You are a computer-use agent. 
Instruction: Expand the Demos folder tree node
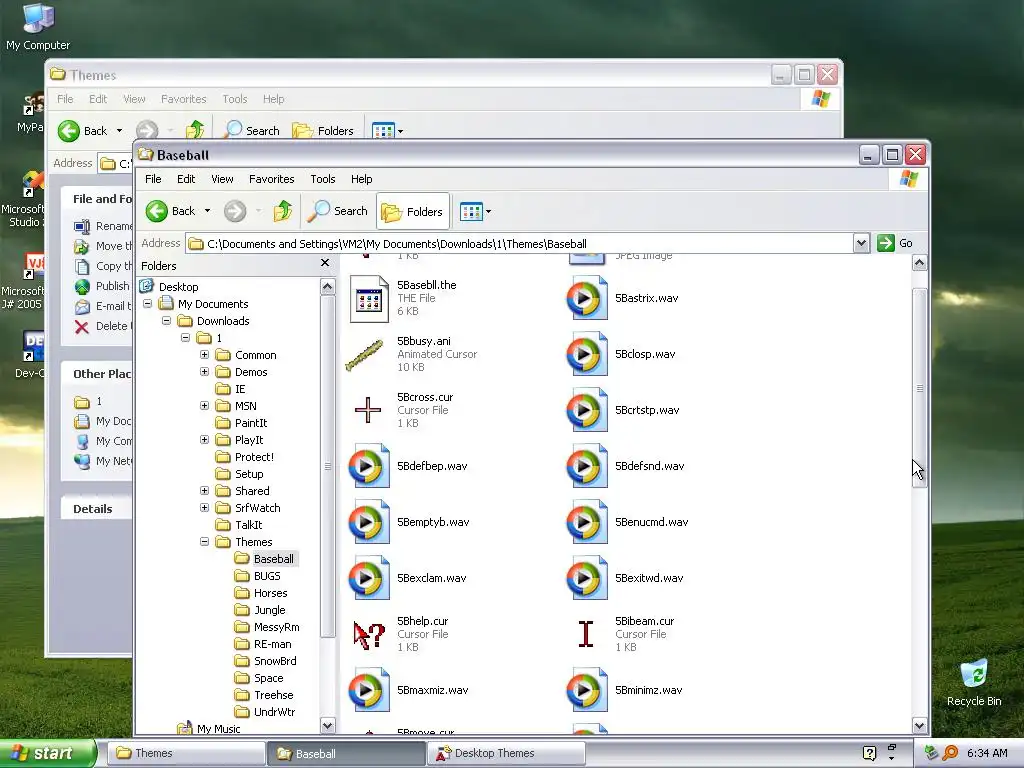[x=204, y=372]
